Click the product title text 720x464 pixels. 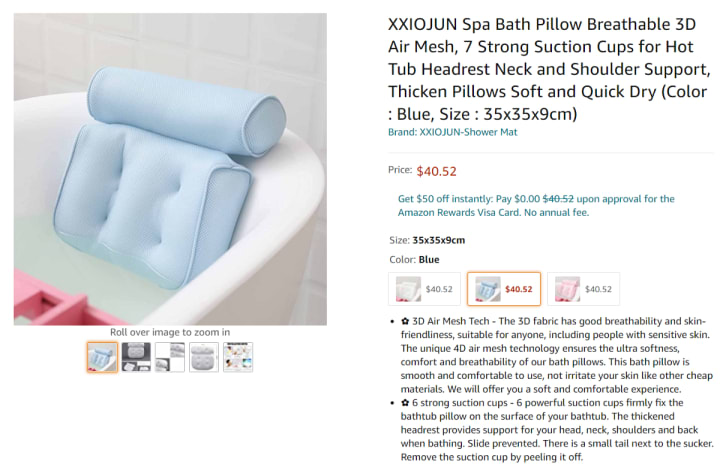(549, 69)
